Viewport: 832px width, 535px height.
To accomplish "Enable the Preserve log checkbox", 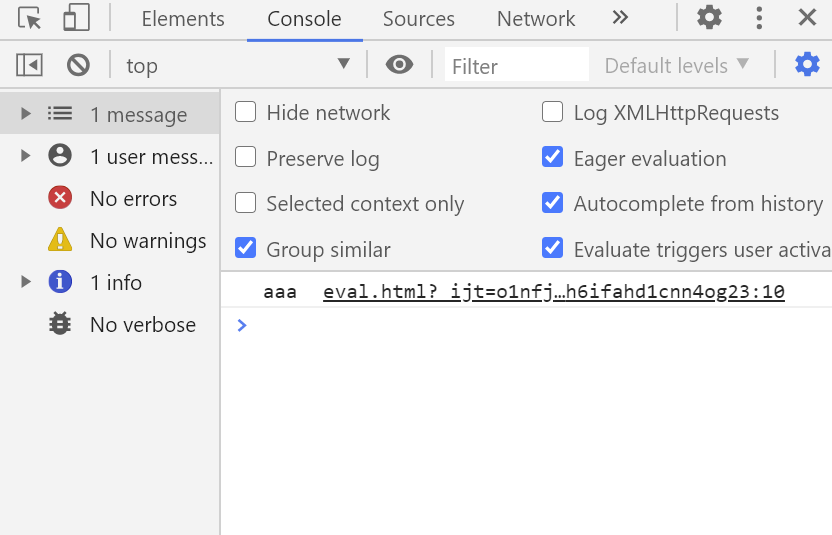I will coord(245,157).
